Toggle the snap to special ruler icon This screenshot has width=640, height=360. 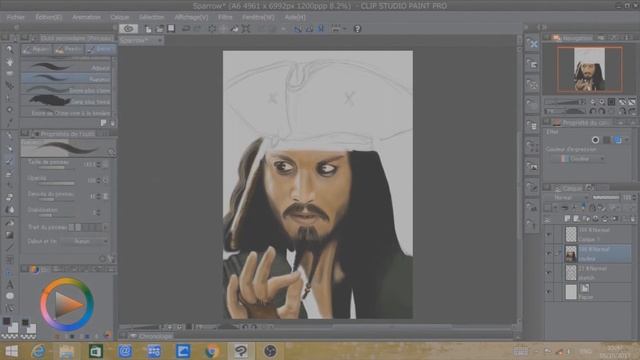(309, 29)
